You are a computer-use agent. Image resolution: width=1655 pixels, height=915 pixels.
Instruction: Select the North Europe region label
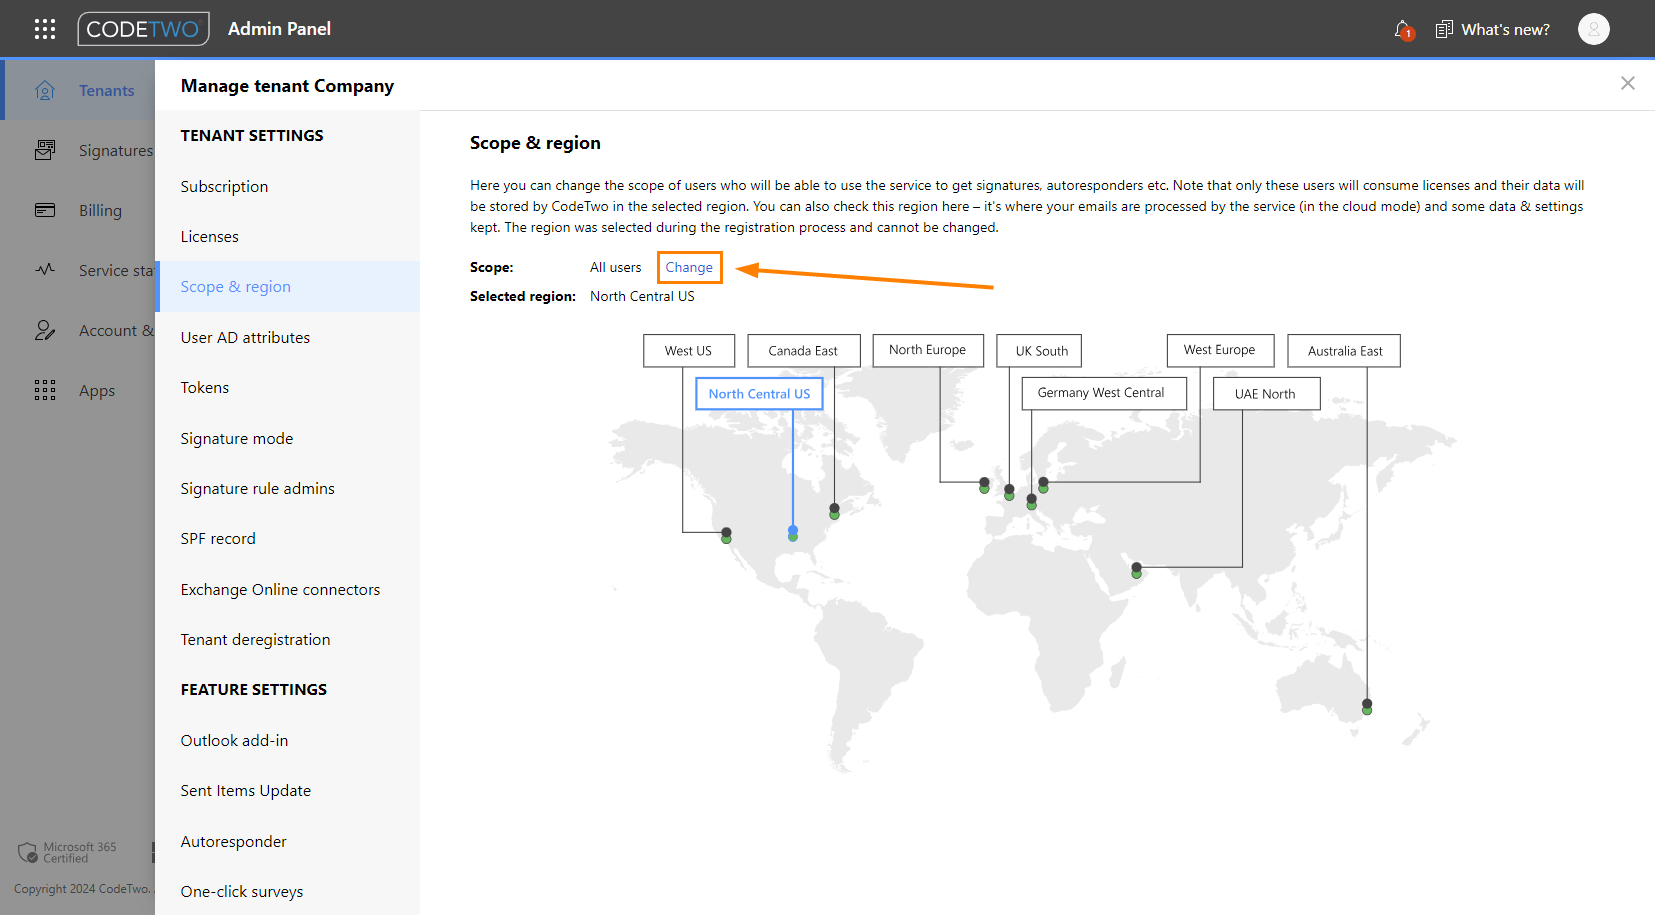[928, 350]
